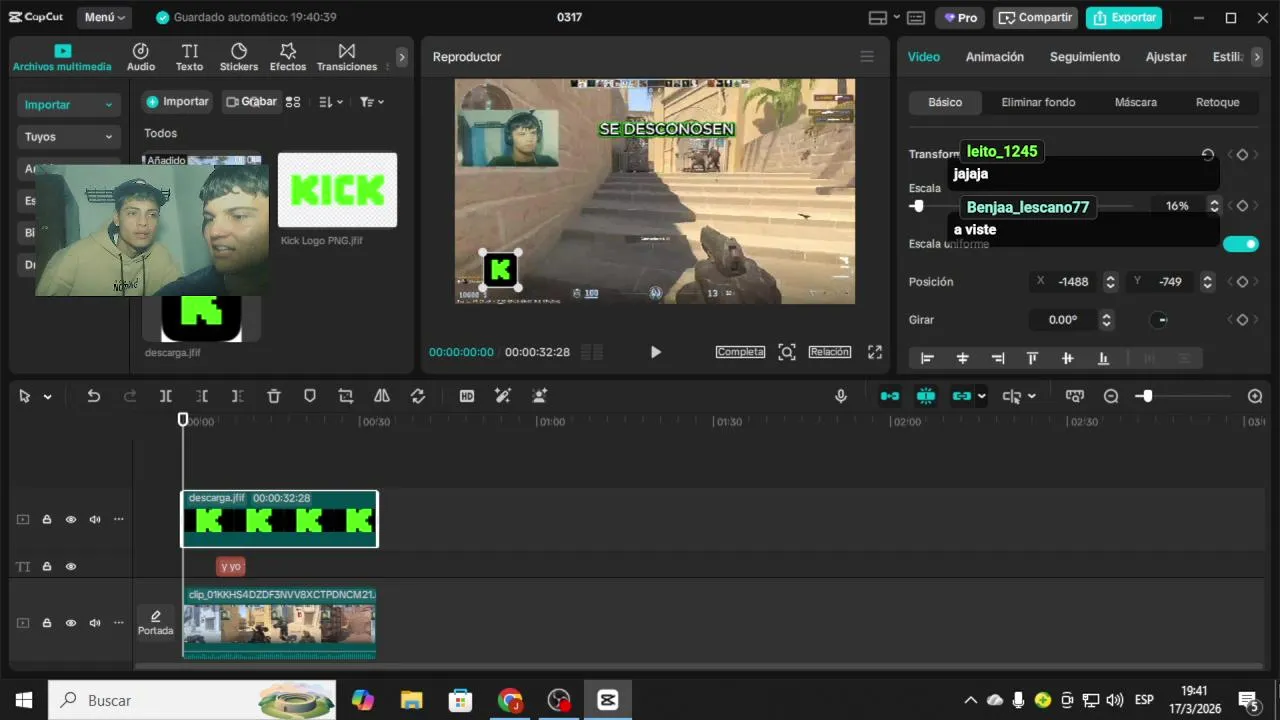Screen dimensions: 1280x720
Task: Toggle main track magnet snapping
Action: pyautogui.click(x=890, y=396)
